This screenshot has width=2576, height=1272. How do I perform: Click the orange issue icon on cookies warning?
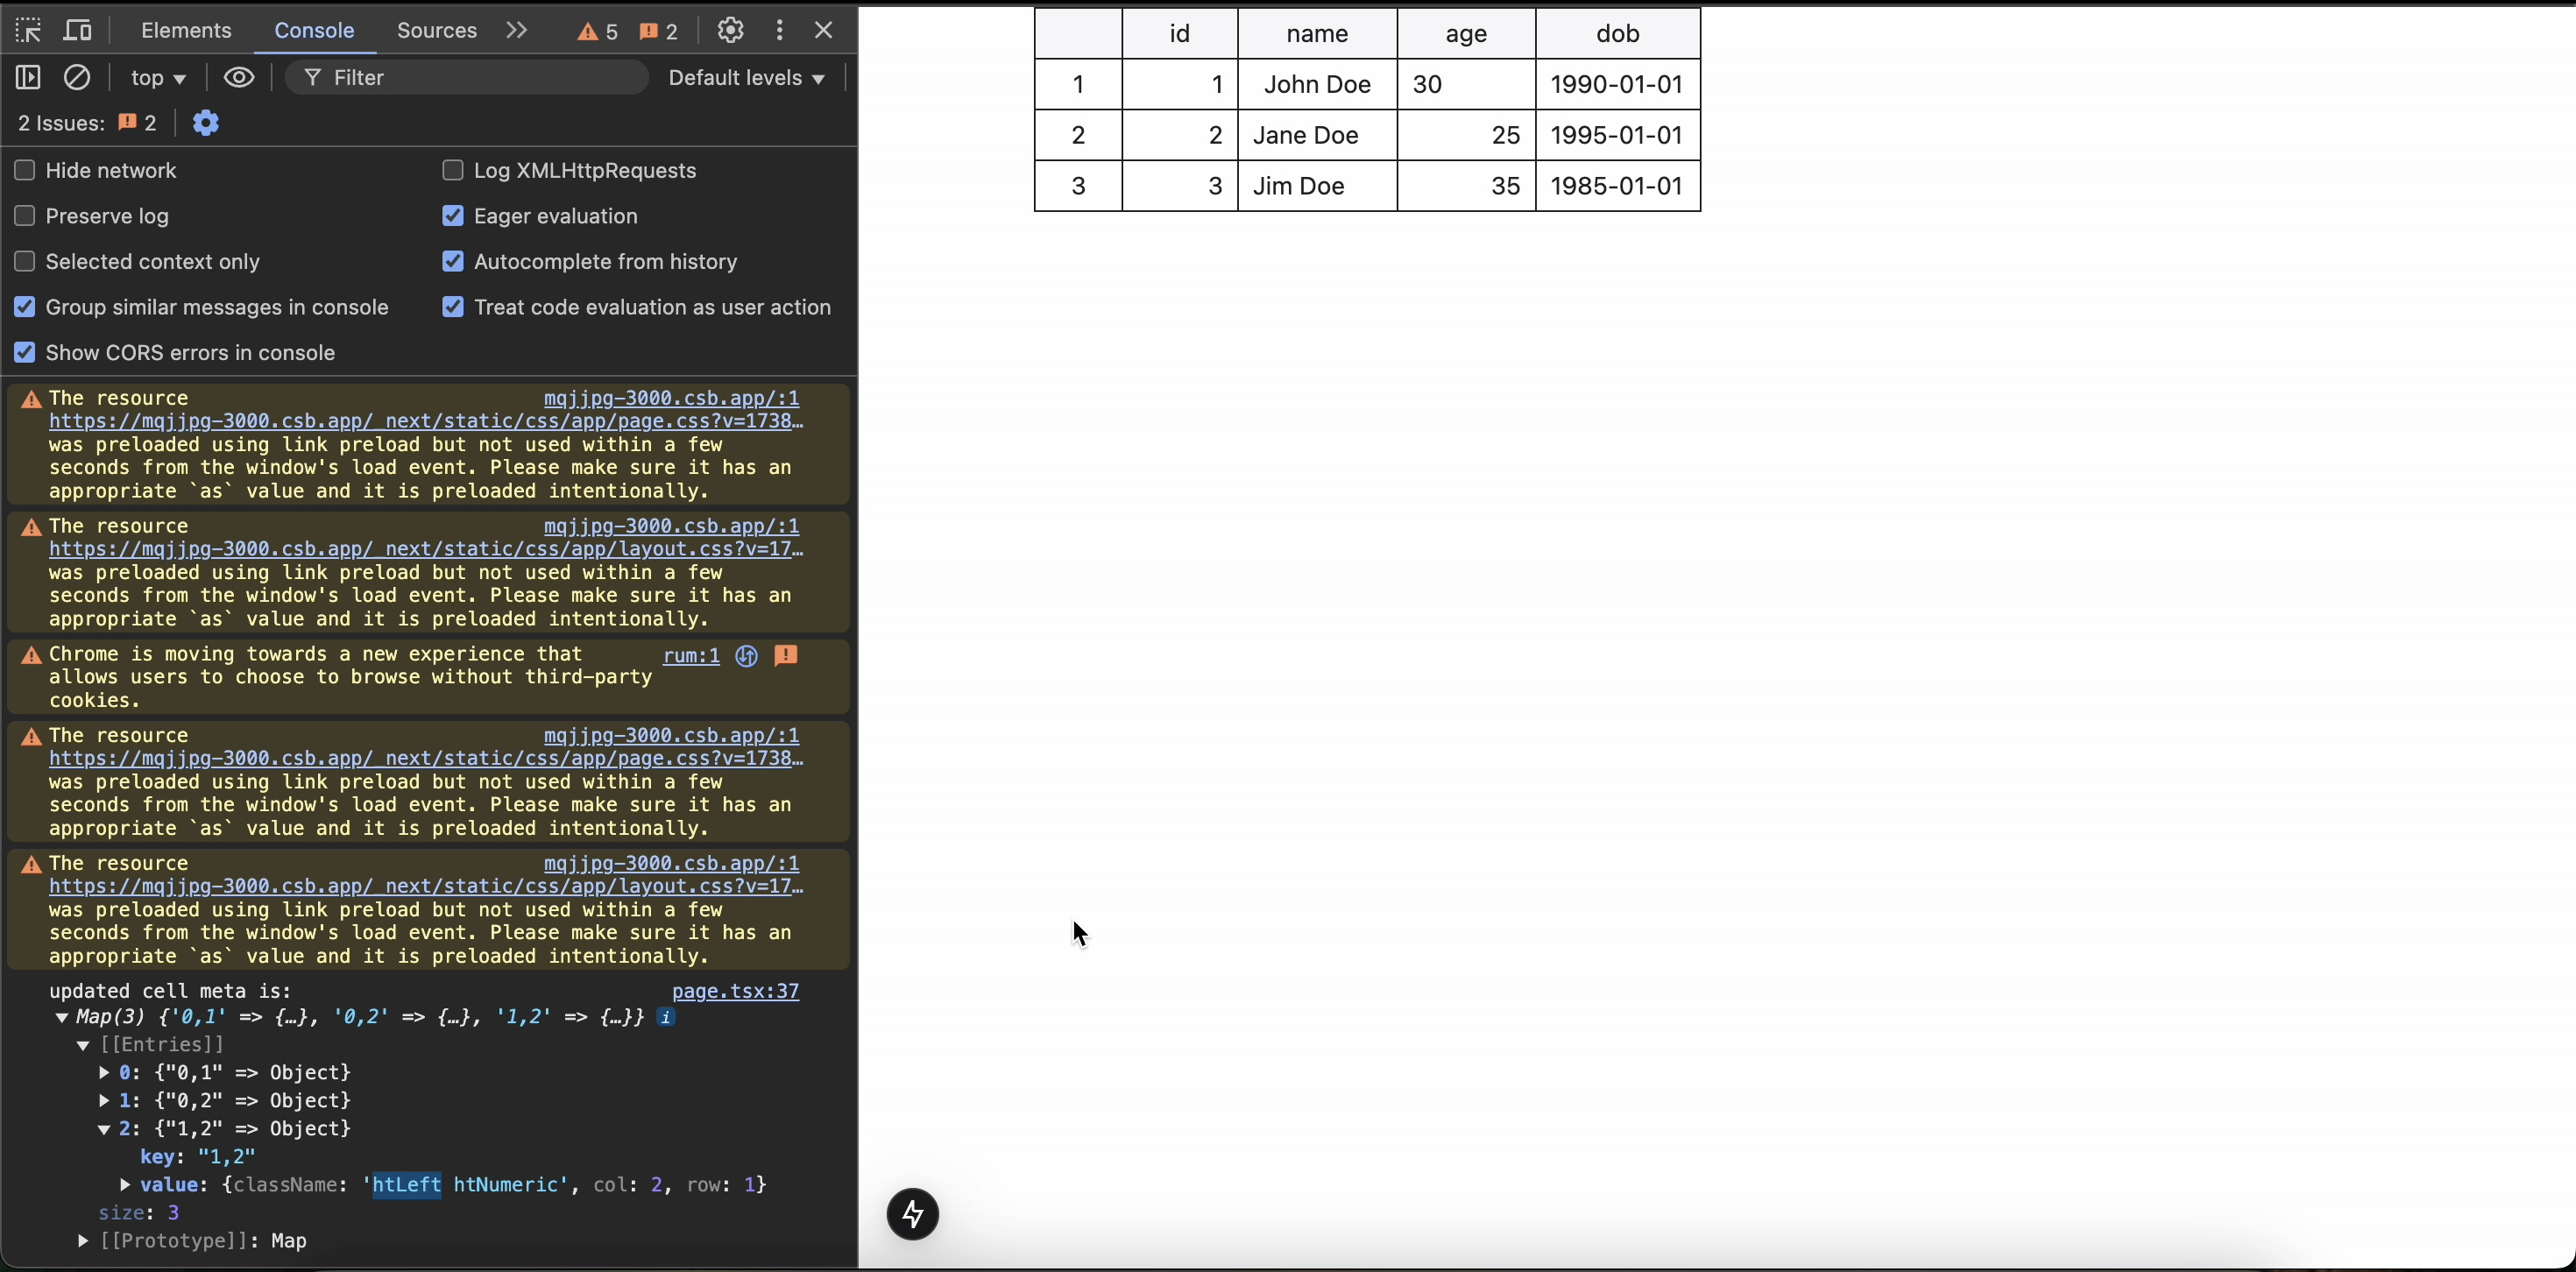[787, 656]
